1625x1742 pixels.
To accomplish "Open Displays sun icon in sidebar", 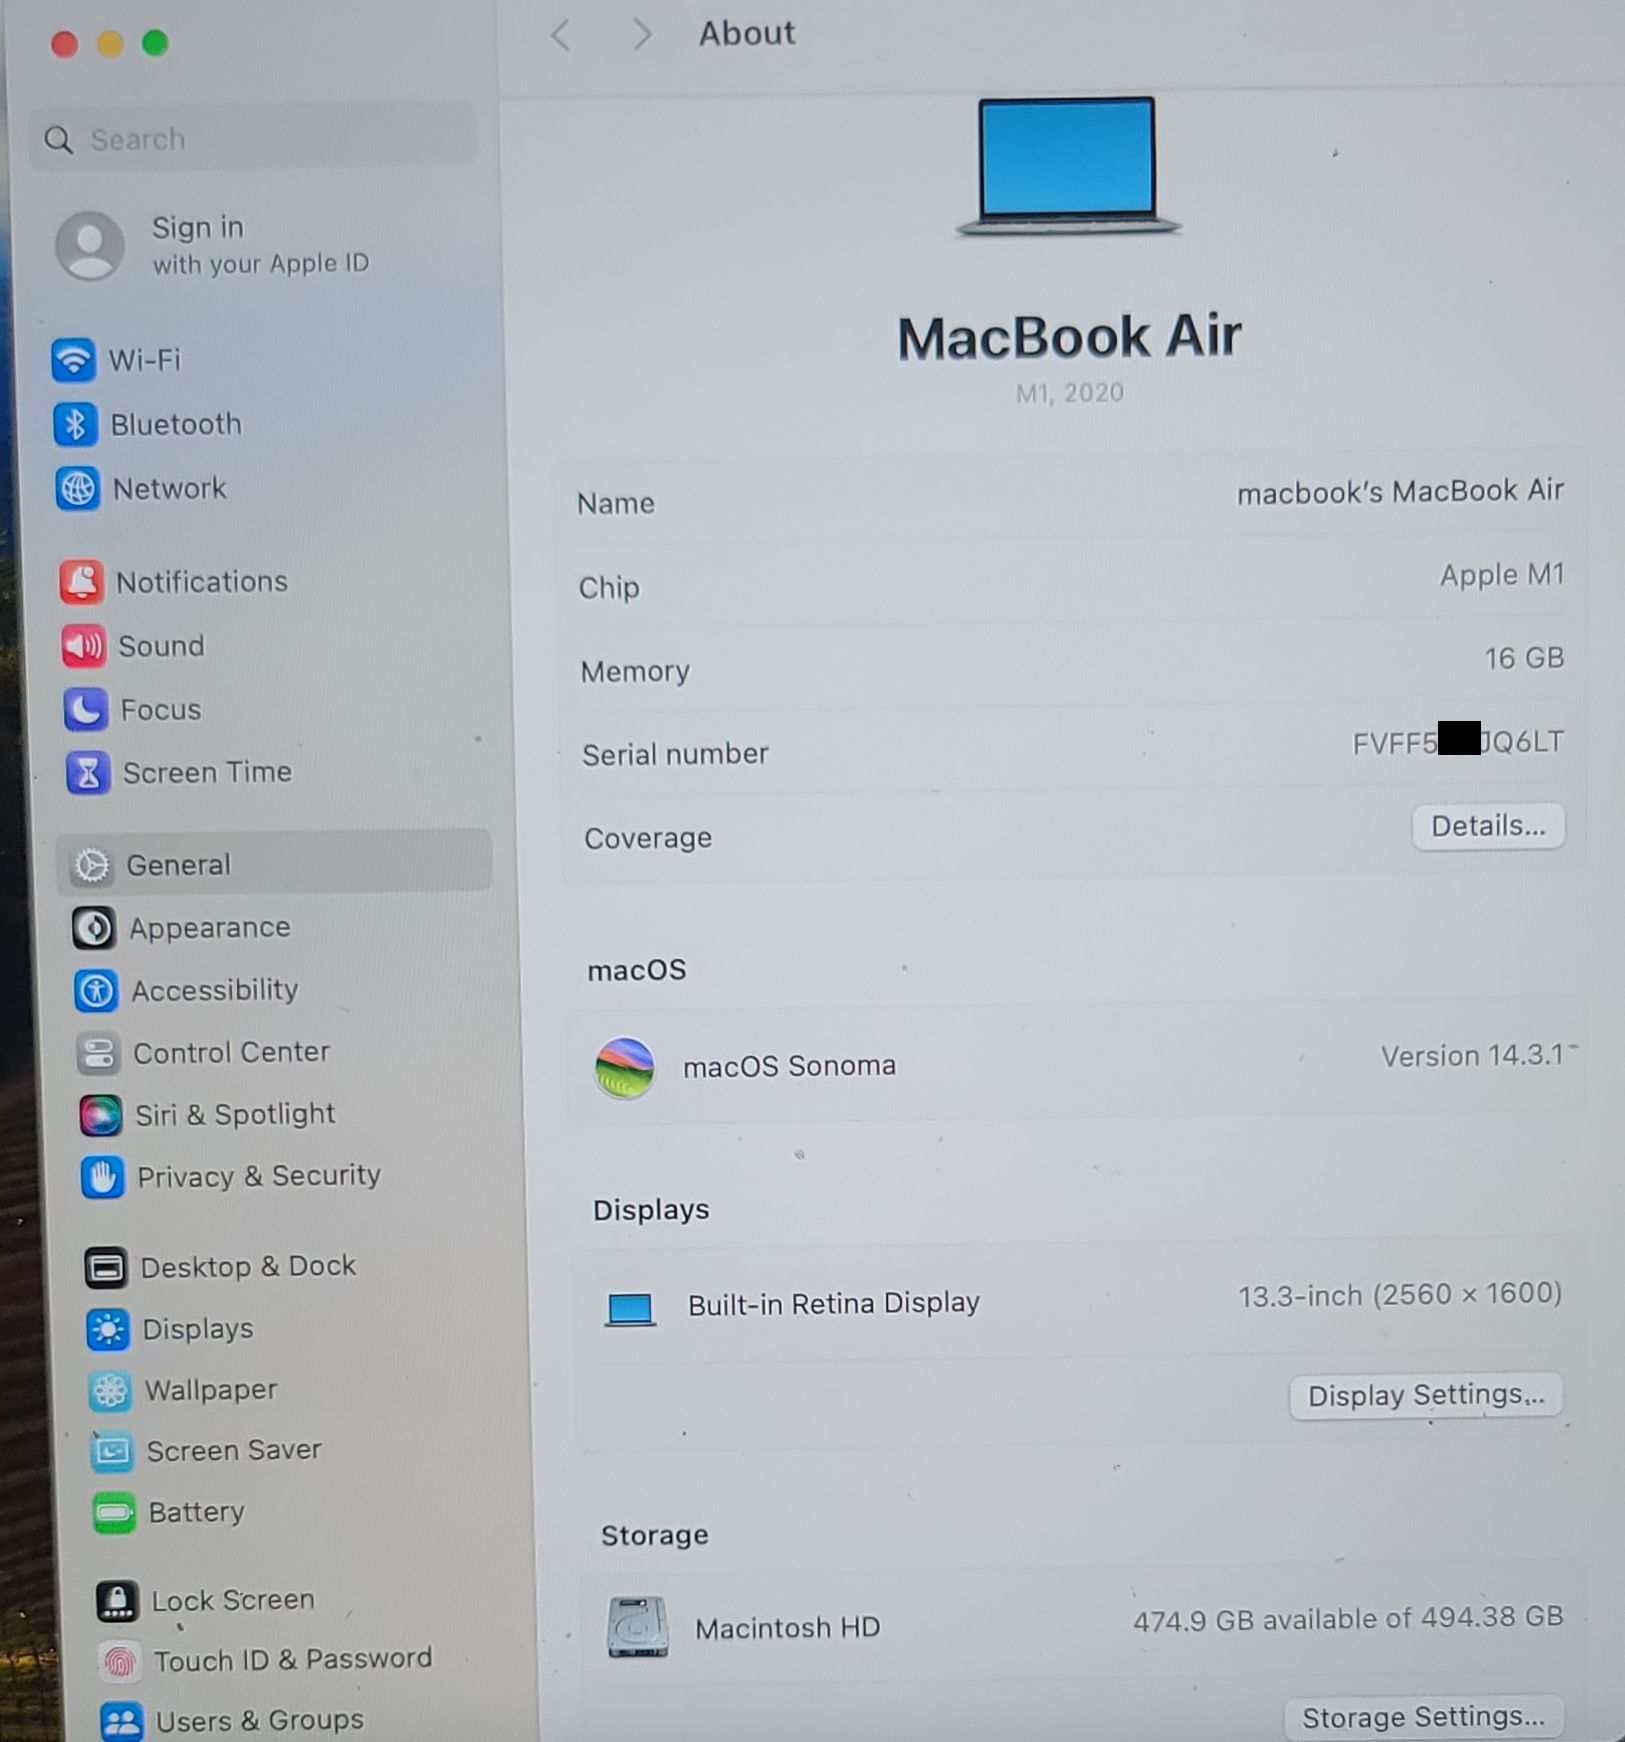I will (107, 1330).
